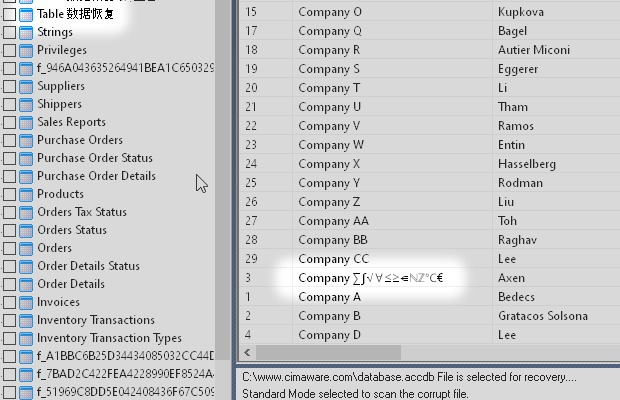This screenshot has height=400, width=620.
Task: Open the Inventory Transaction Types table
Action: (109, 338)
